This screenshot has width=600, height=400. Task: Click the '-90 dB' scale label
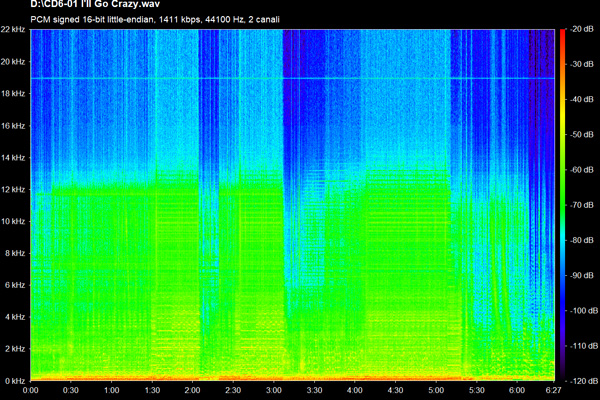(x=582, y=276)
